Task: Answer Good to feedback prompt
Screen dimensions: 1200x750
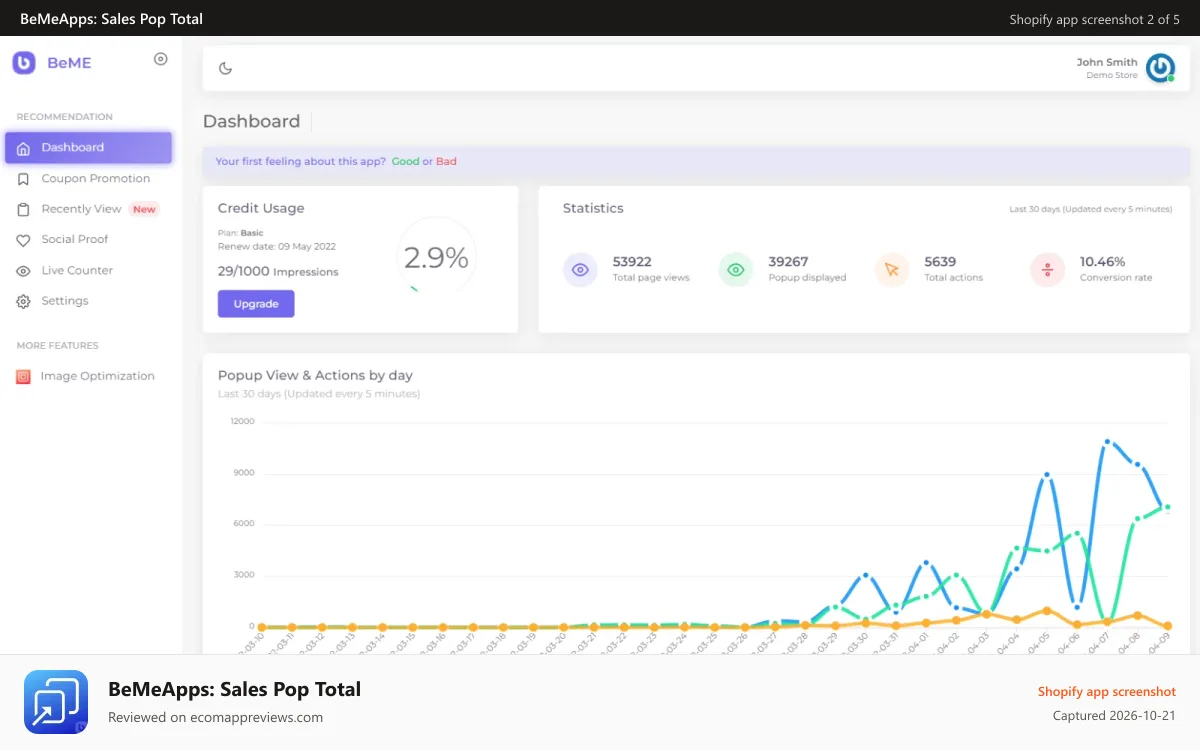Action: (x=405, y=161)
